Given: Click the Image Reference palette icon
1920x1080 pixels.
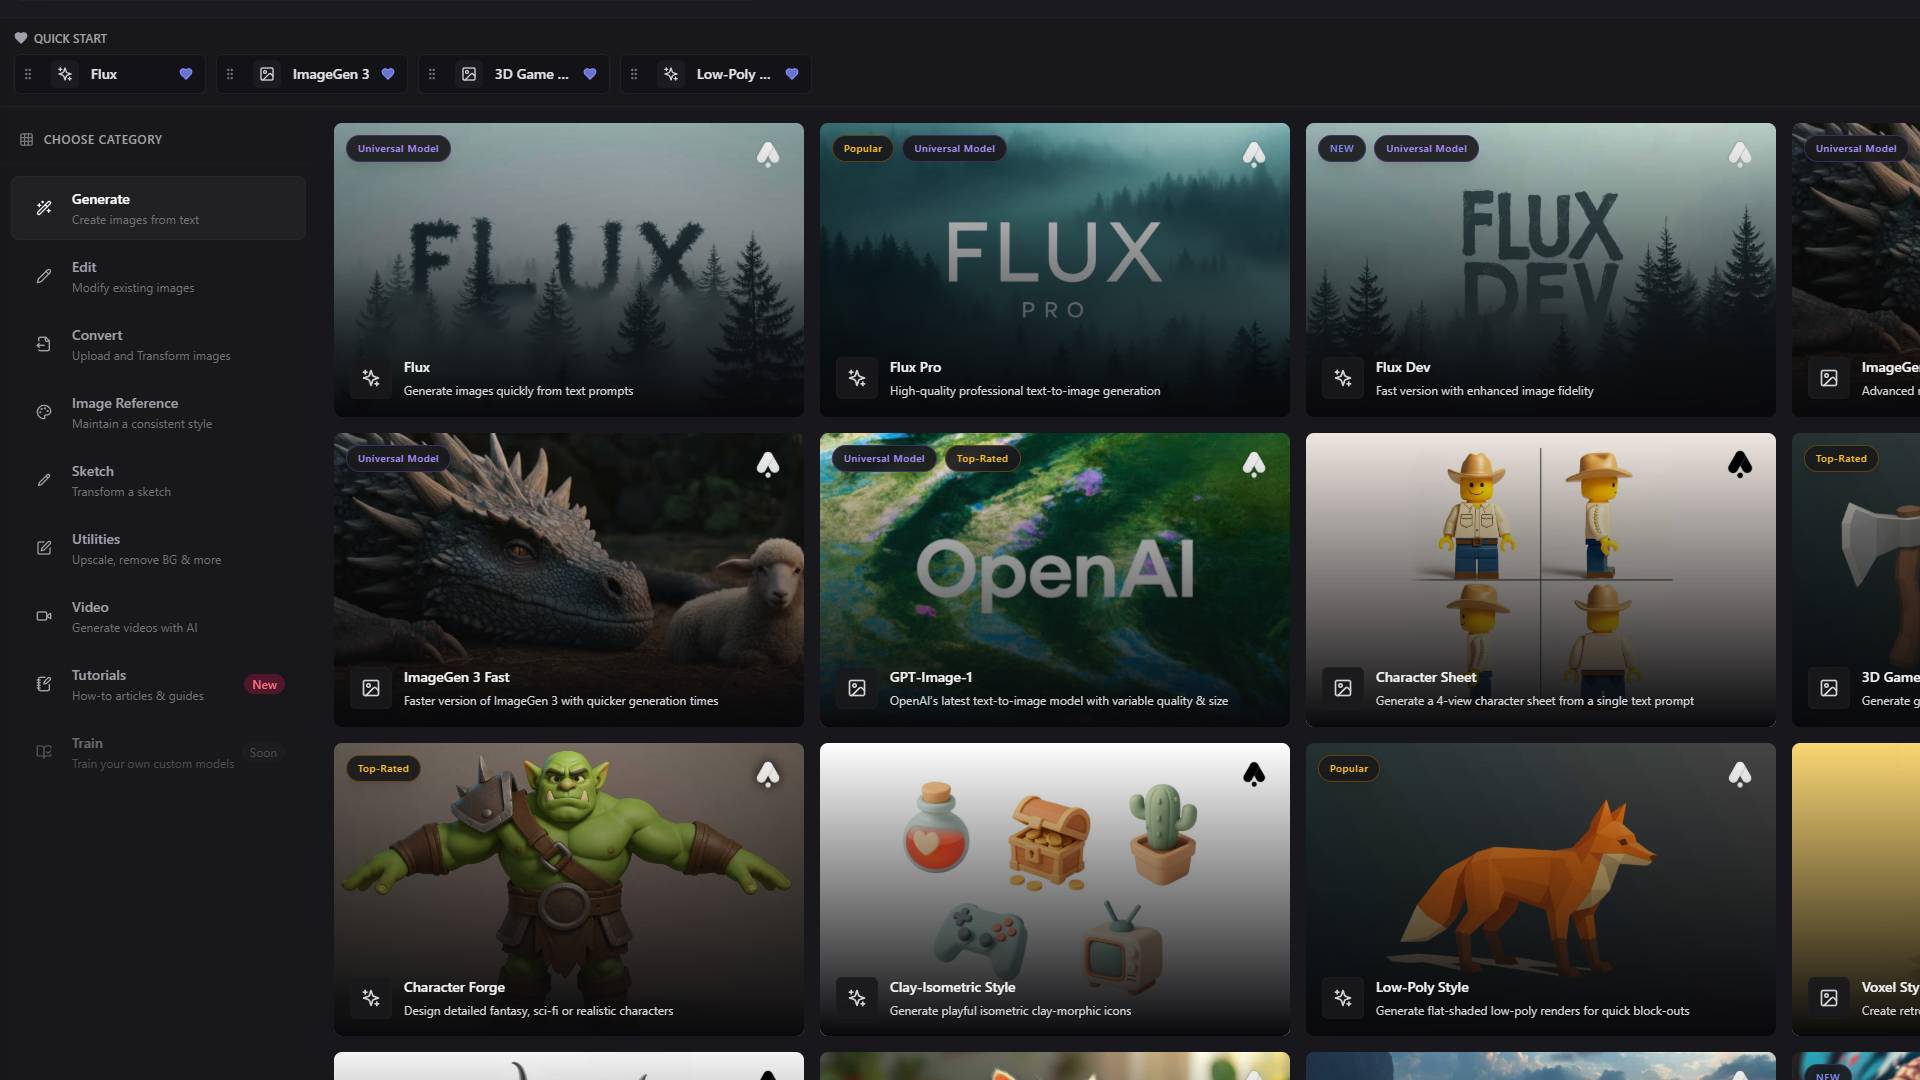Looking at the screenshot, I should [x=44, y=412].
